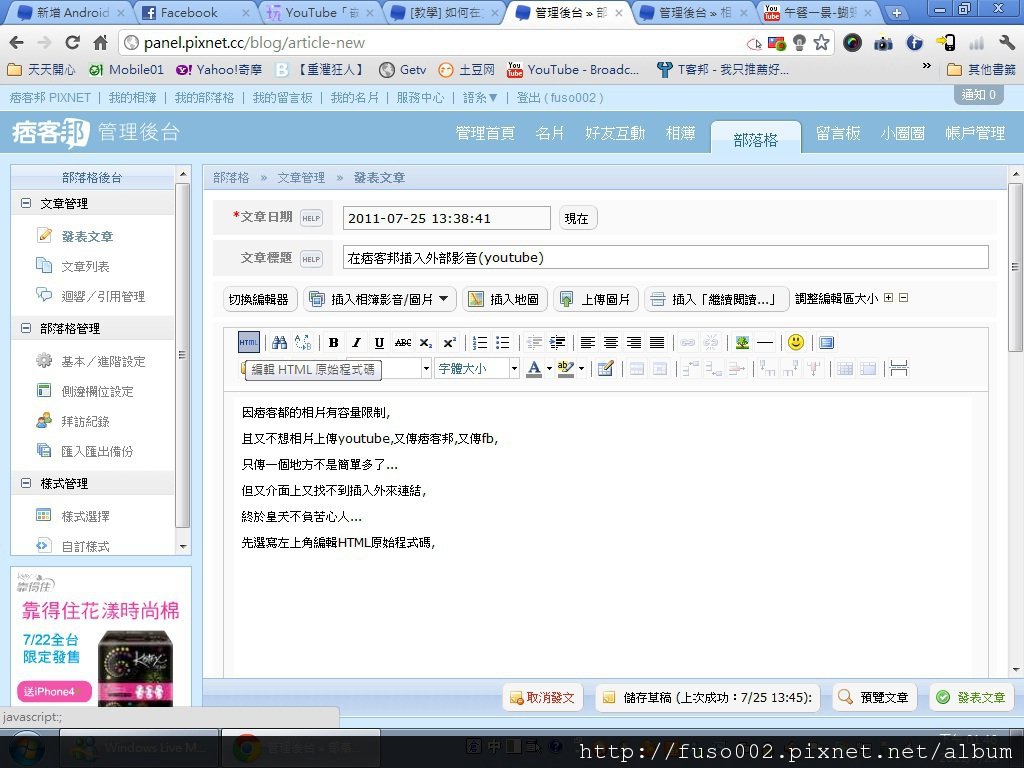The width and height of the screenshot is (1024, 768).
Task: Click the 上傳圖片 button
Action: point(596,299)
